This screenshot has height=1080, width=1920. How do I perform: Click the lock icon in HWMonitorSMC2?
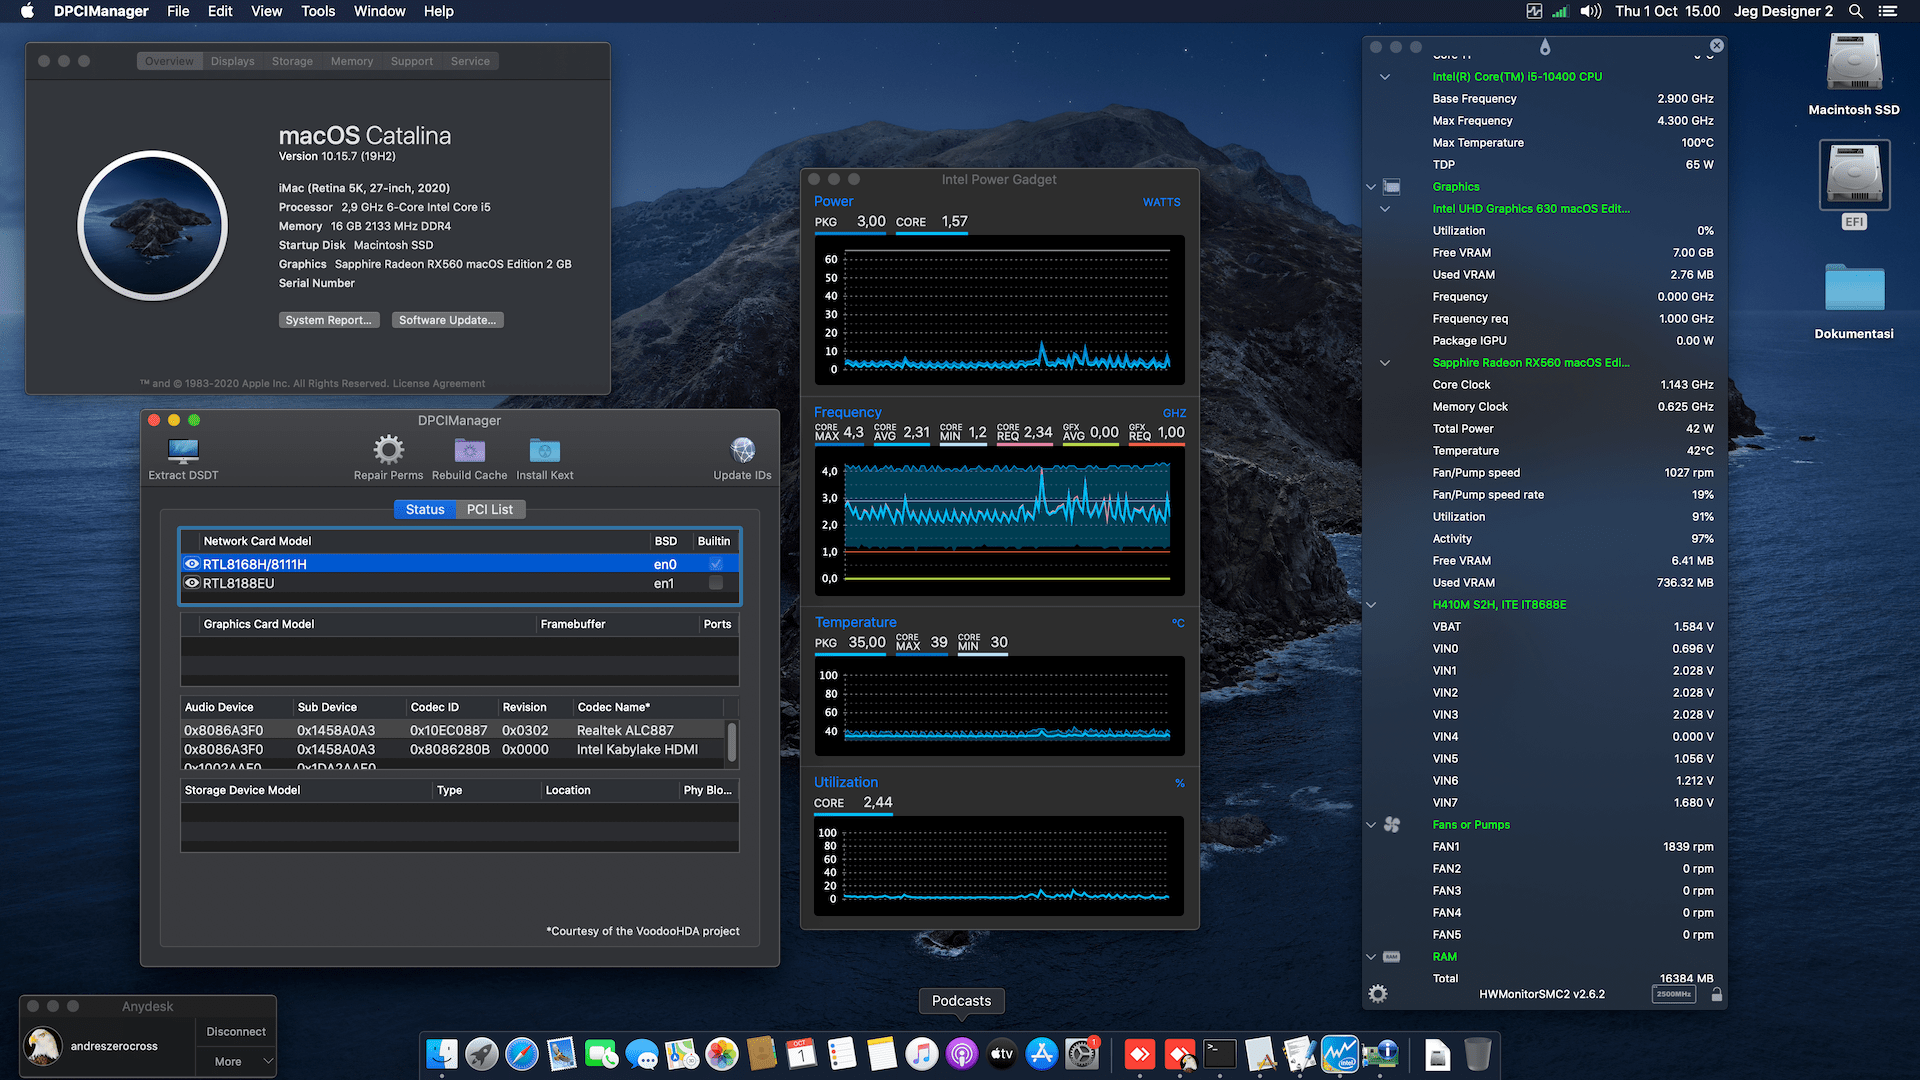pyautogui.click(x=1716, y=994)
